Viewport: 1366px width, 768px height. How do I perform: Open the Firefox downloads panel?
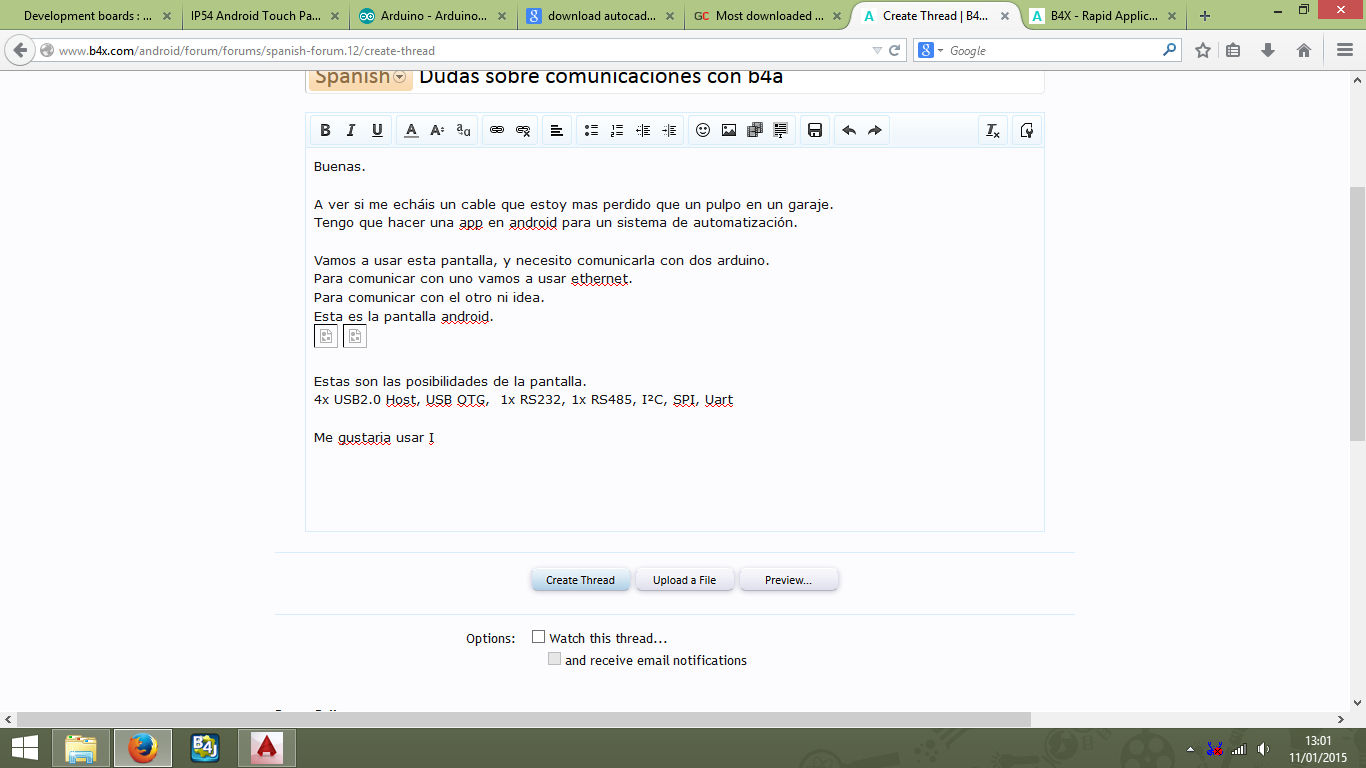tap(1268, 50)
